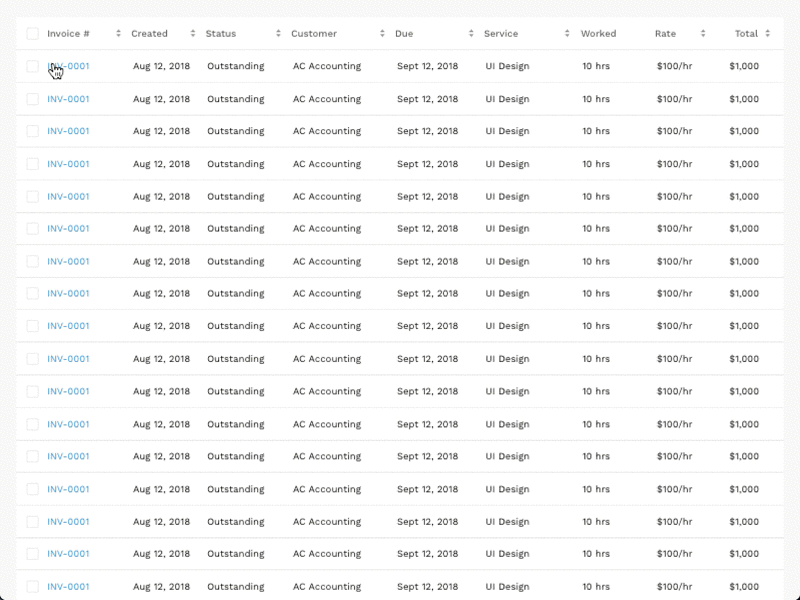Sort by Service column arrows

(567, 34)
